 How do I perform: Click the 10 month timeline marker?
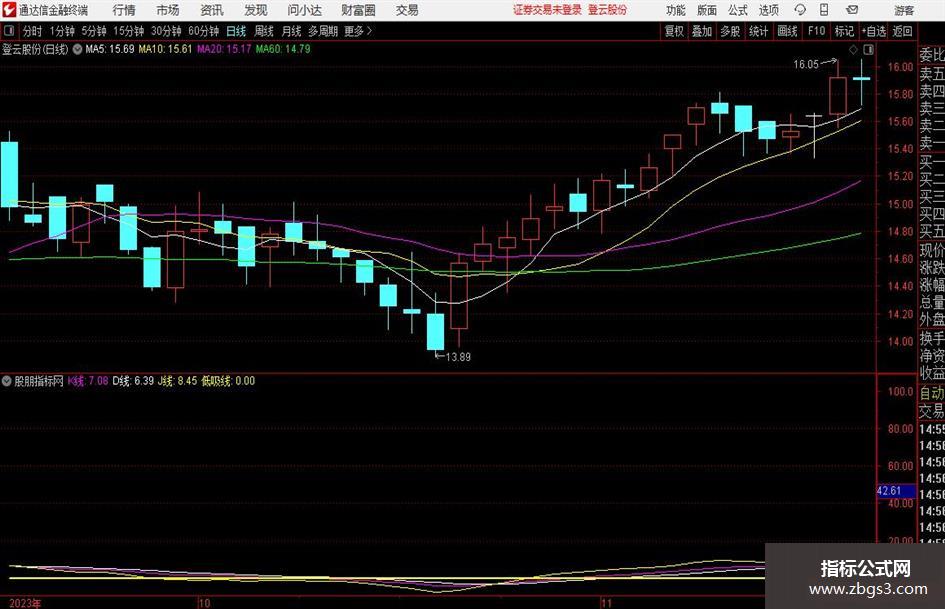(x=204, y=603)
